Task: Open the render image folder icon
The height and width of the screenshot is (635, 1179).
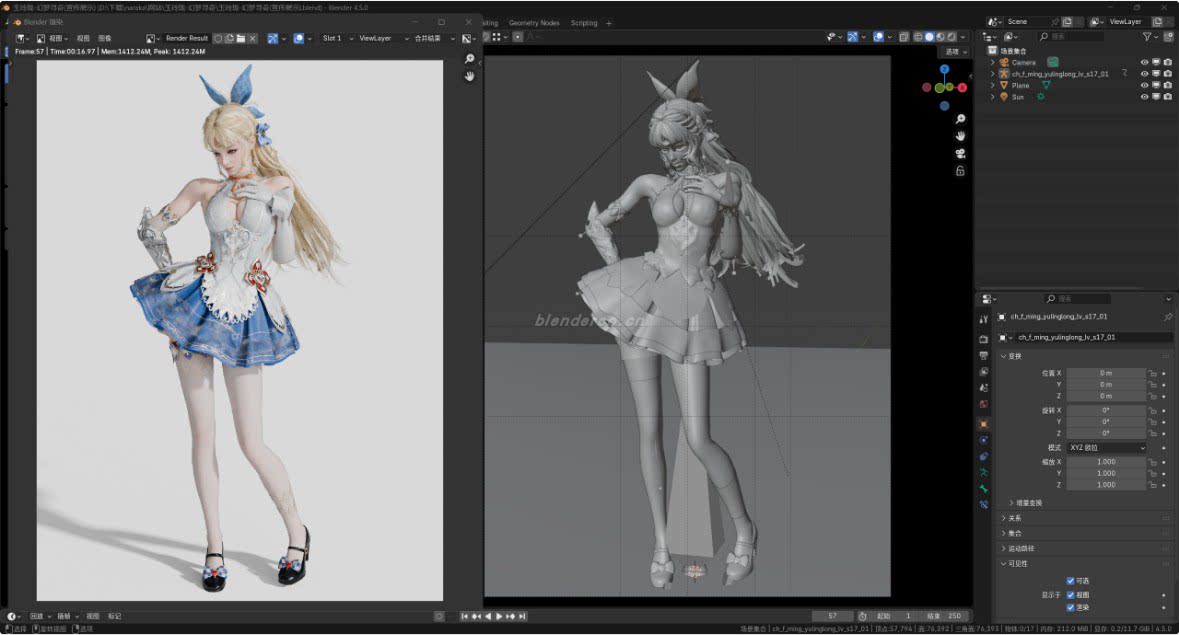Action: [241, 38]
